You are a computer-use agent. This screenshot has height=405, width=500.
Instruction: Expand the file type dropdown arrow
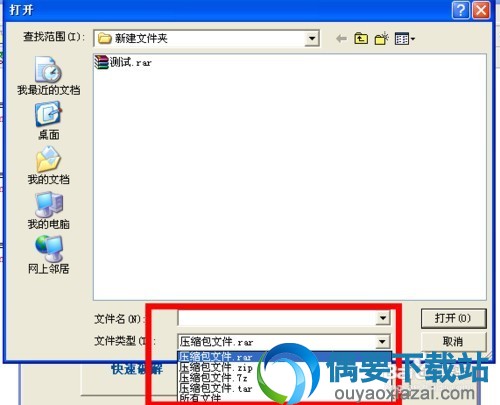[382, 341]
